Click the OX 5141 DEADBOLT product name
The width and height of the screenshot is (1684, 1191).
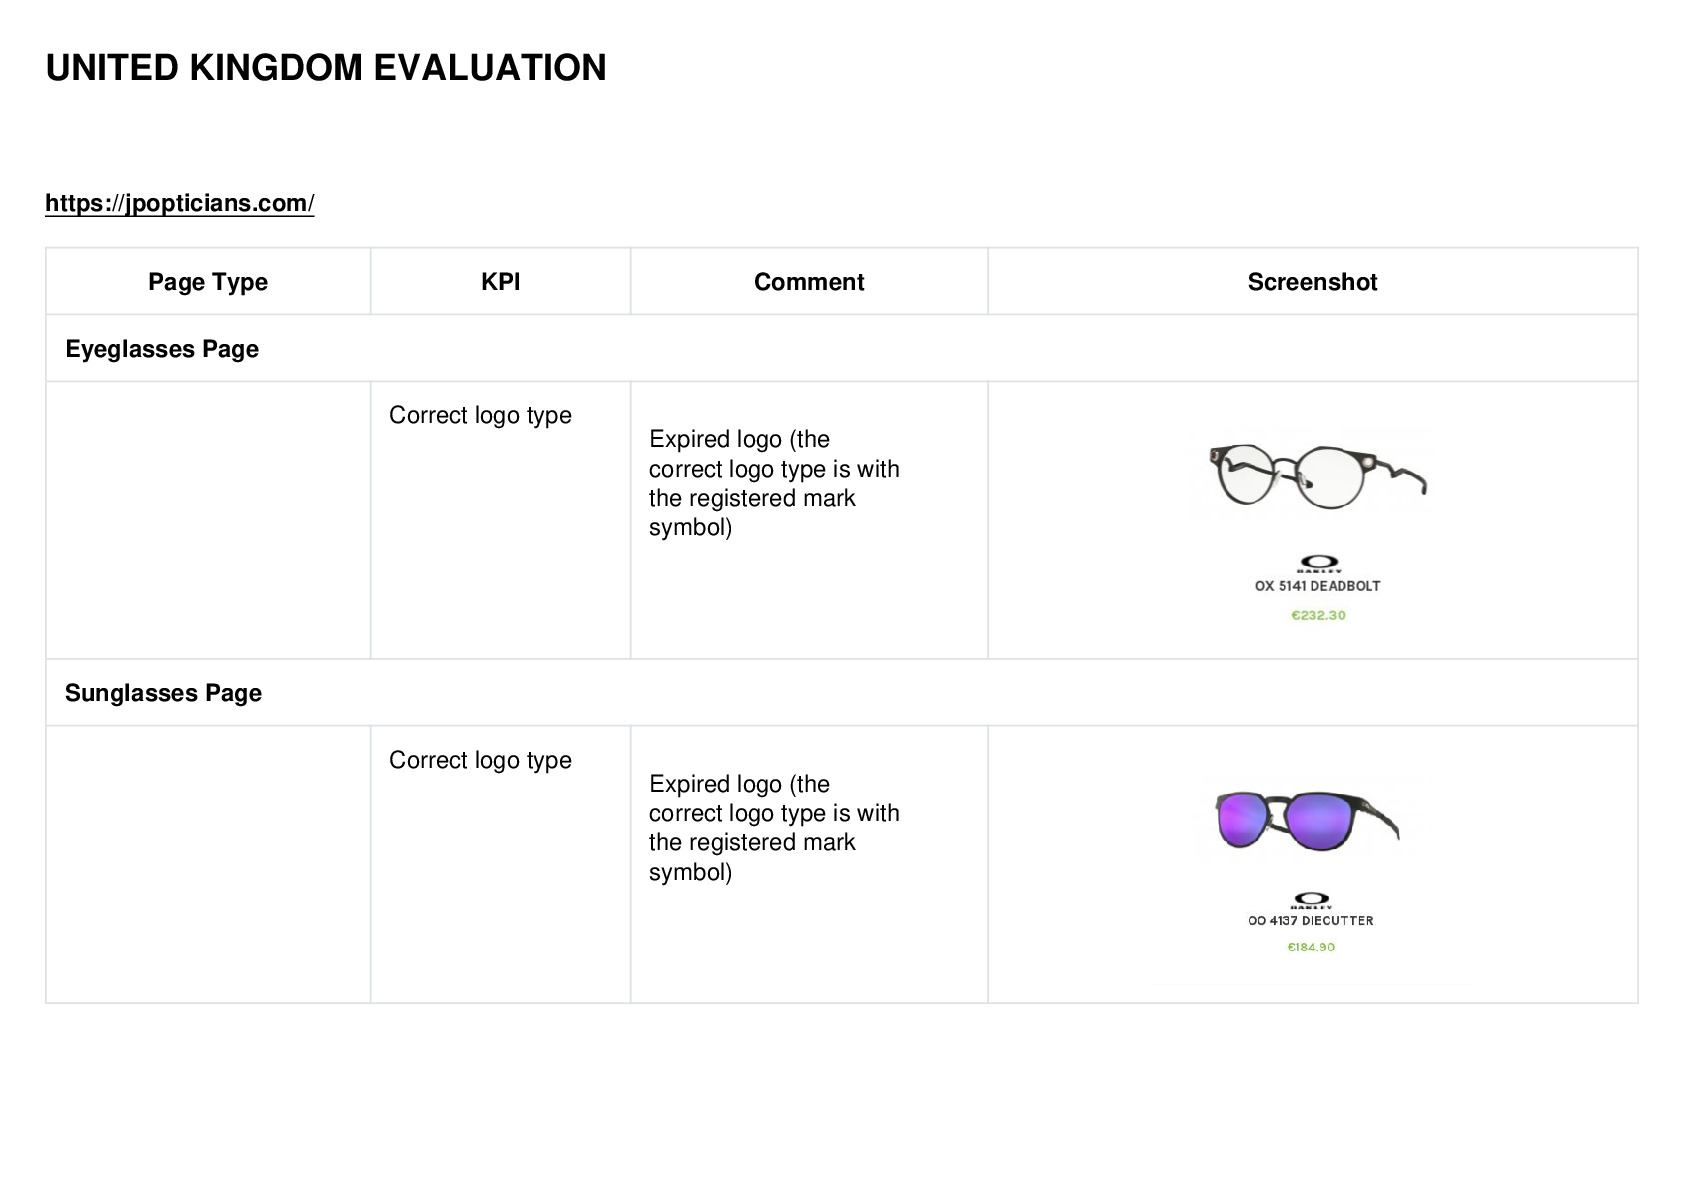pyautogui.click(x=1318, y=586)
